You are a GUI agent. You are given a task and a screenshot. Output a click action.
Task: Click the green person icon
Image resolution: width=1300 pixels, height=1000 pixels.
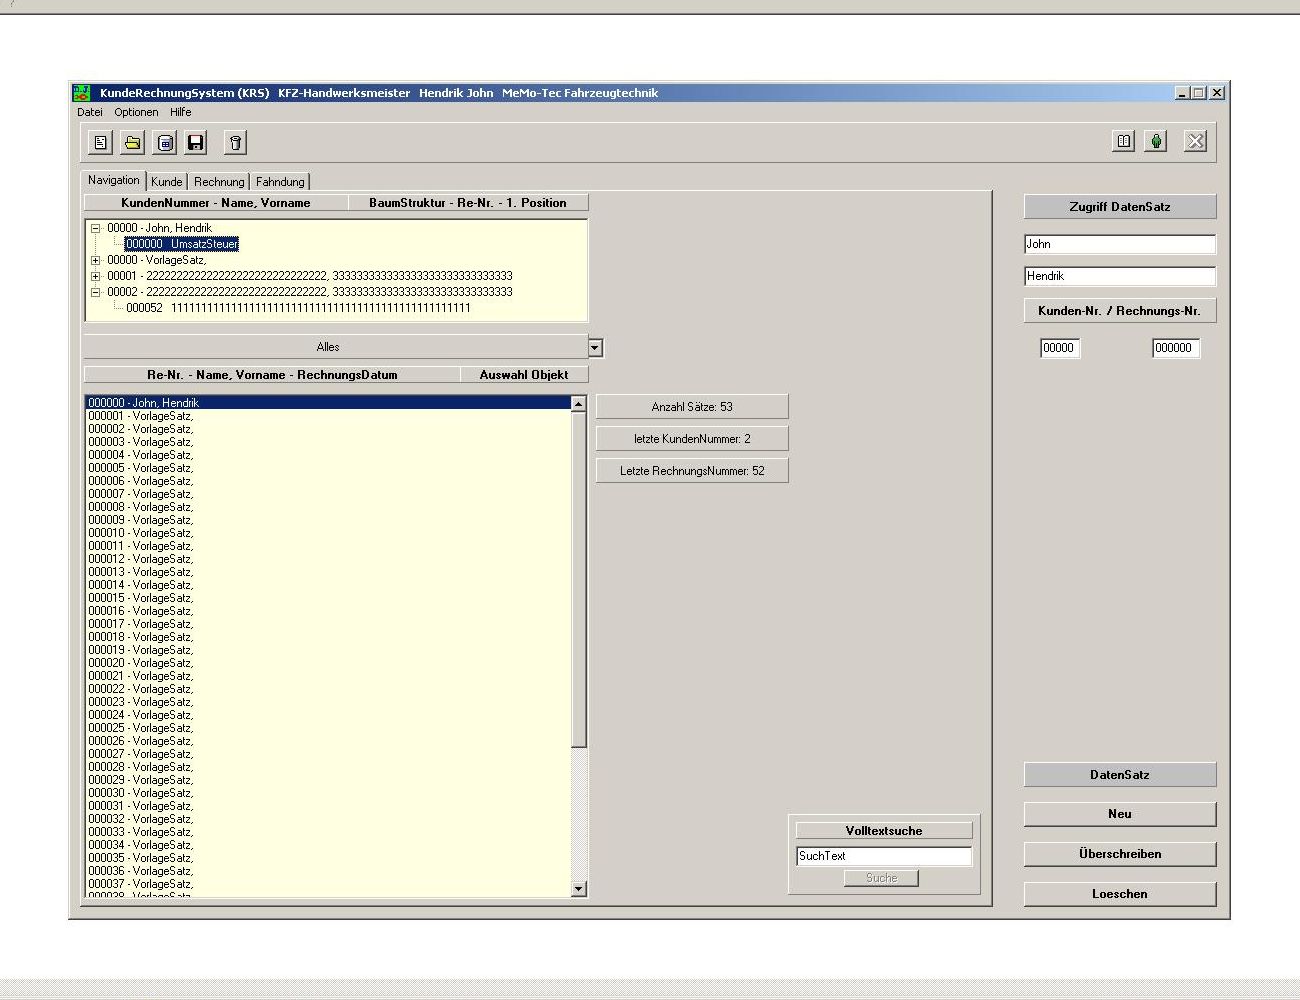[1156, 141]
